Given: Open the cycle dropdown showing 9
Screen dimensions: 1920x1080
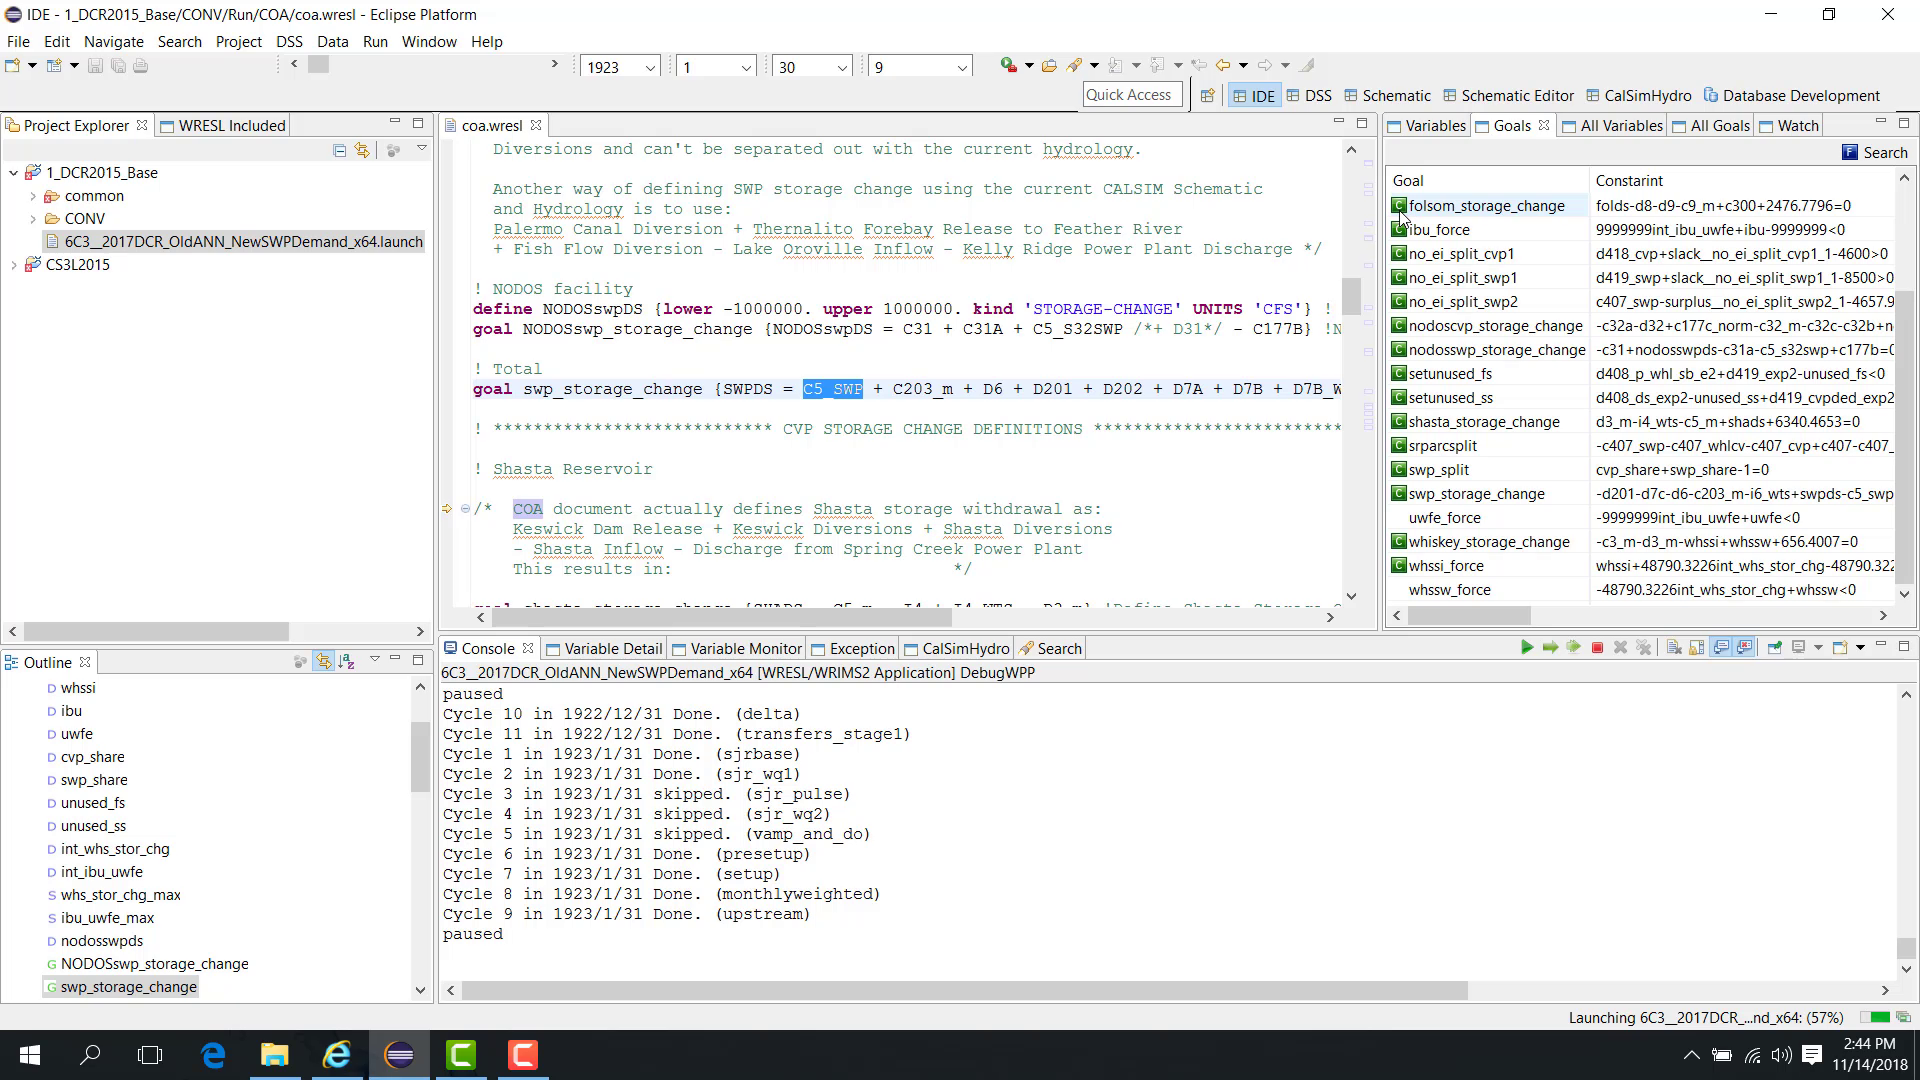Looking at the screenshot, I should coord(962,68).
